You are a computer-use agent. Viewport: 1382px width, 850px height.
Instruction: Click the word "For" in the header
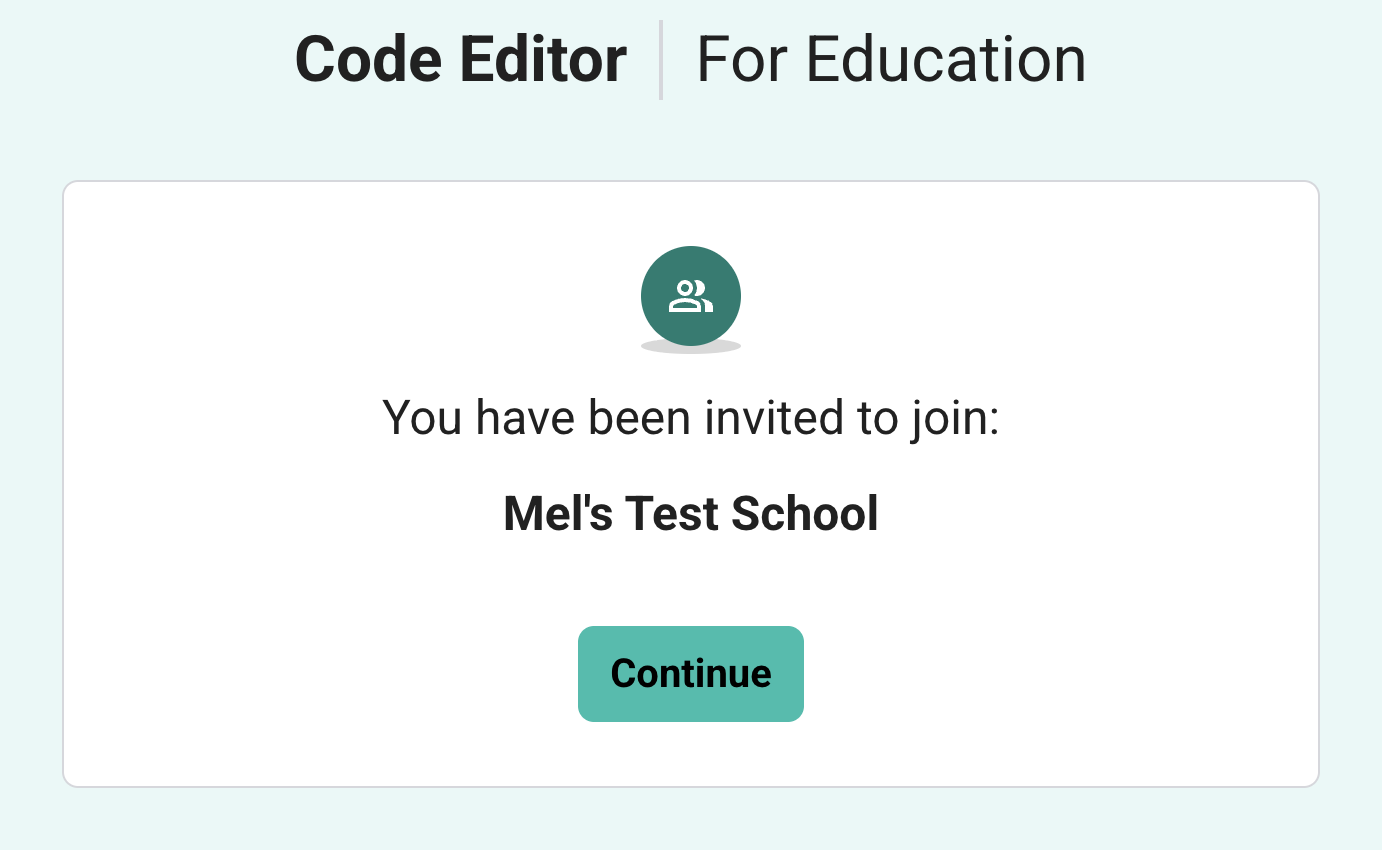(744, 60)
